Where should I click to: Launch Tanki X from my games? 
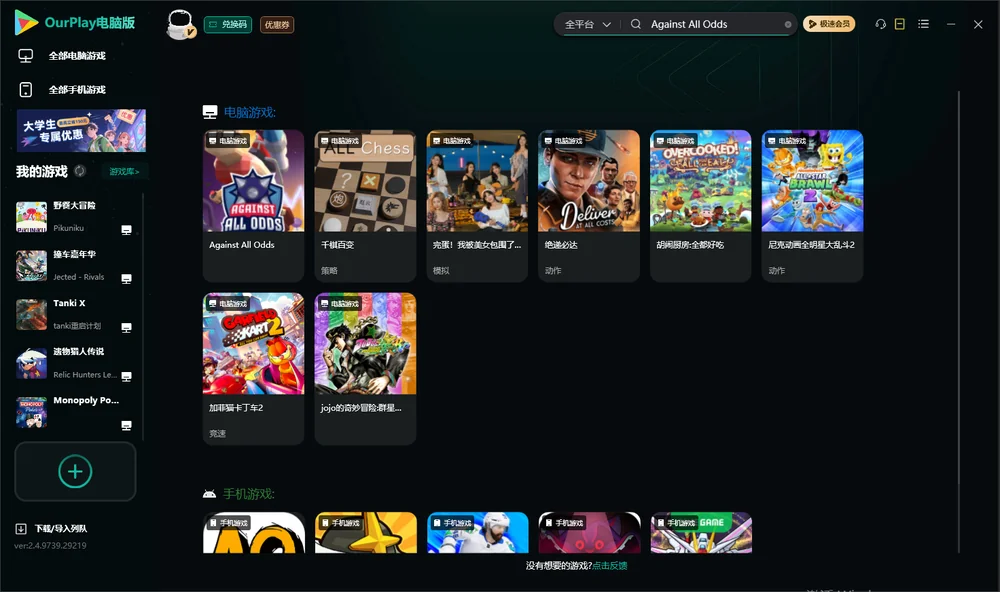74,314
